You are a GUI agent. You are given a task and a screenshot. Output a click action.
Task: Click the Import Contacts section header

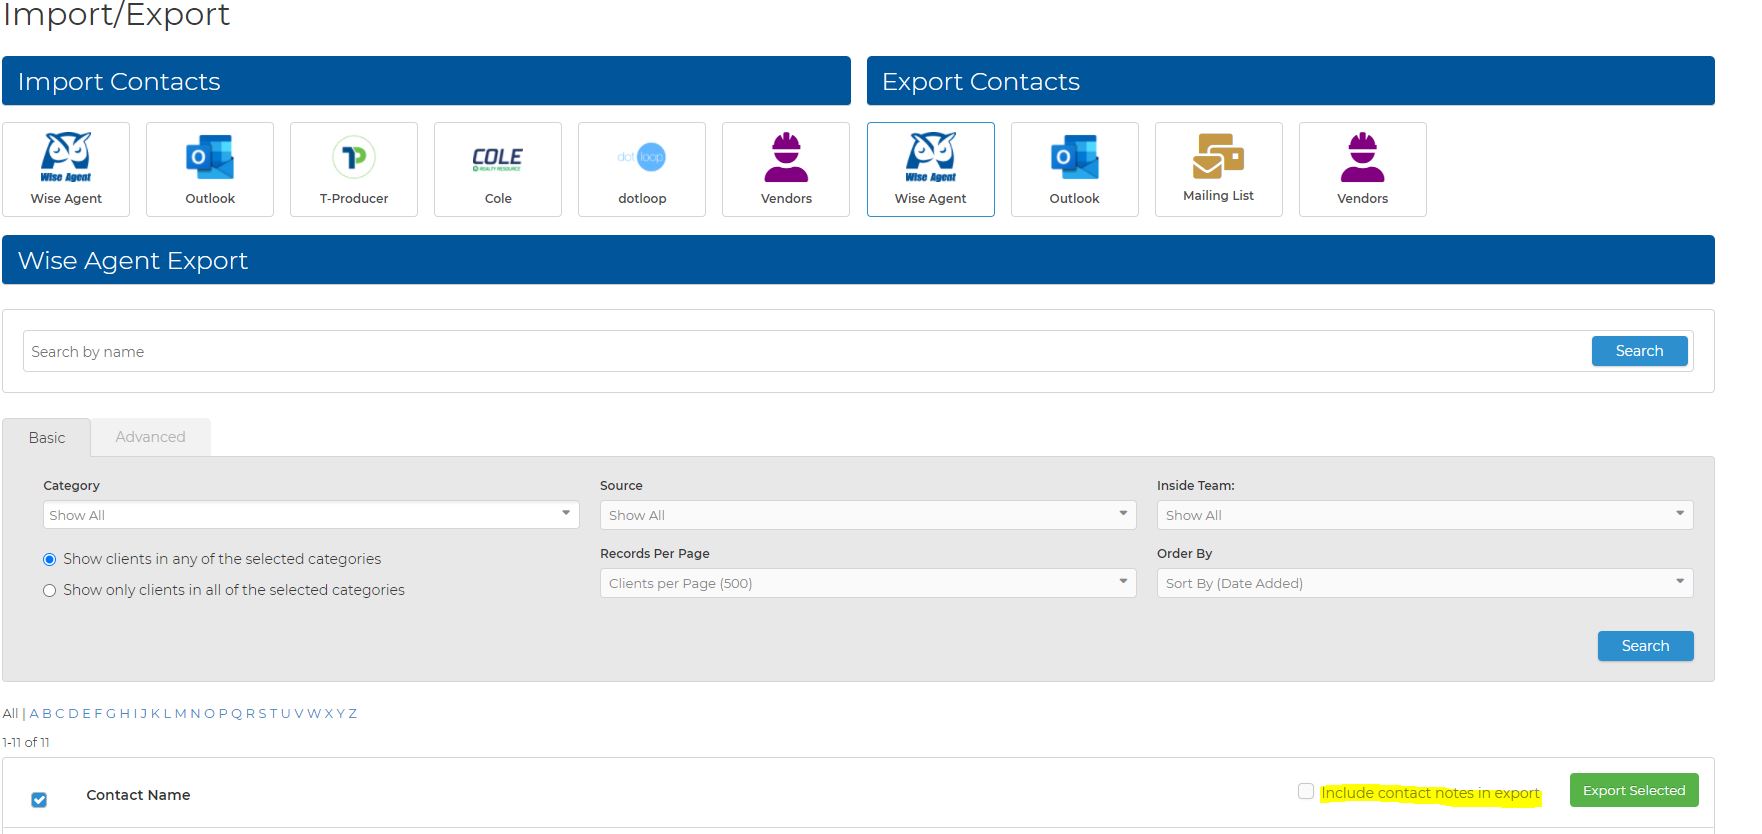coord(426,81)
